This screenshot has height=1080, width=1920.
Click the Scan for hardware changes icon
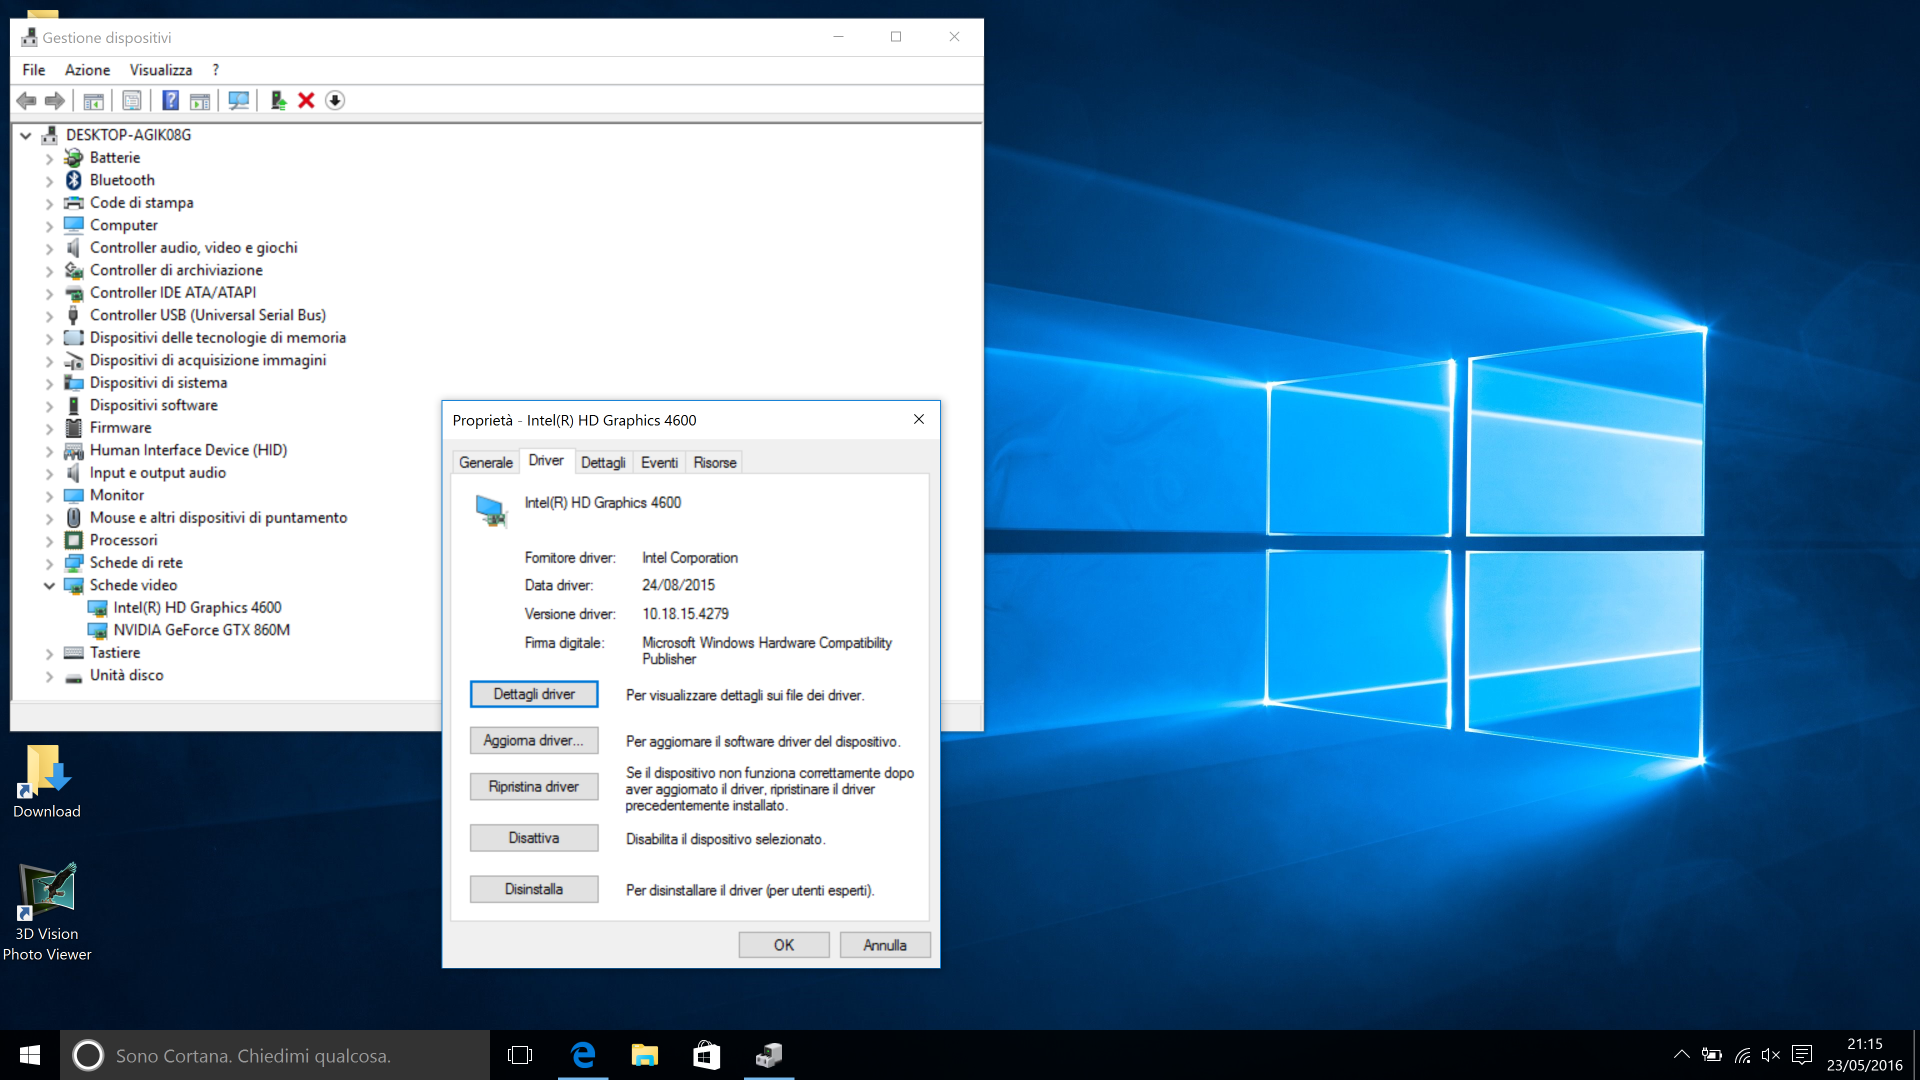[238, 100]
